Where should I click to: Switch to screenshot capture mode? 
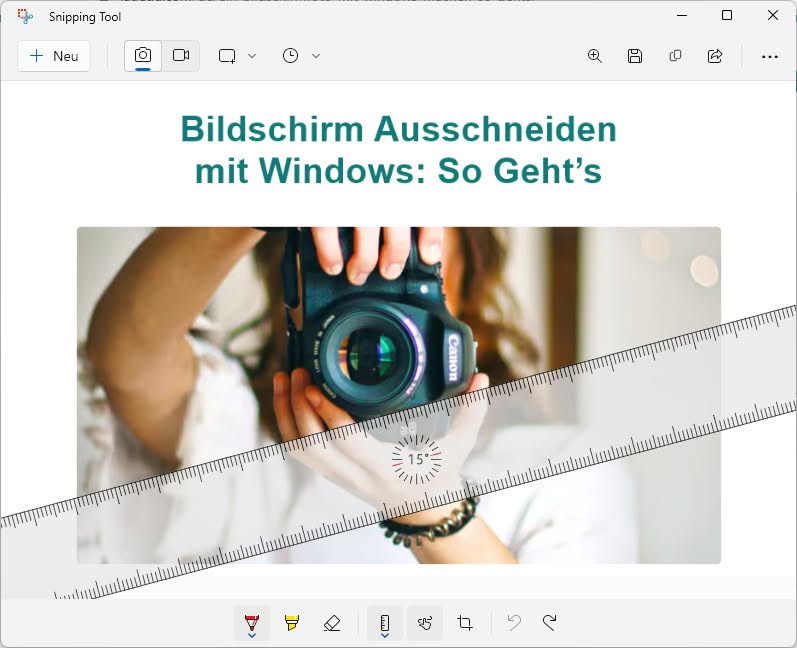(143, 55)
